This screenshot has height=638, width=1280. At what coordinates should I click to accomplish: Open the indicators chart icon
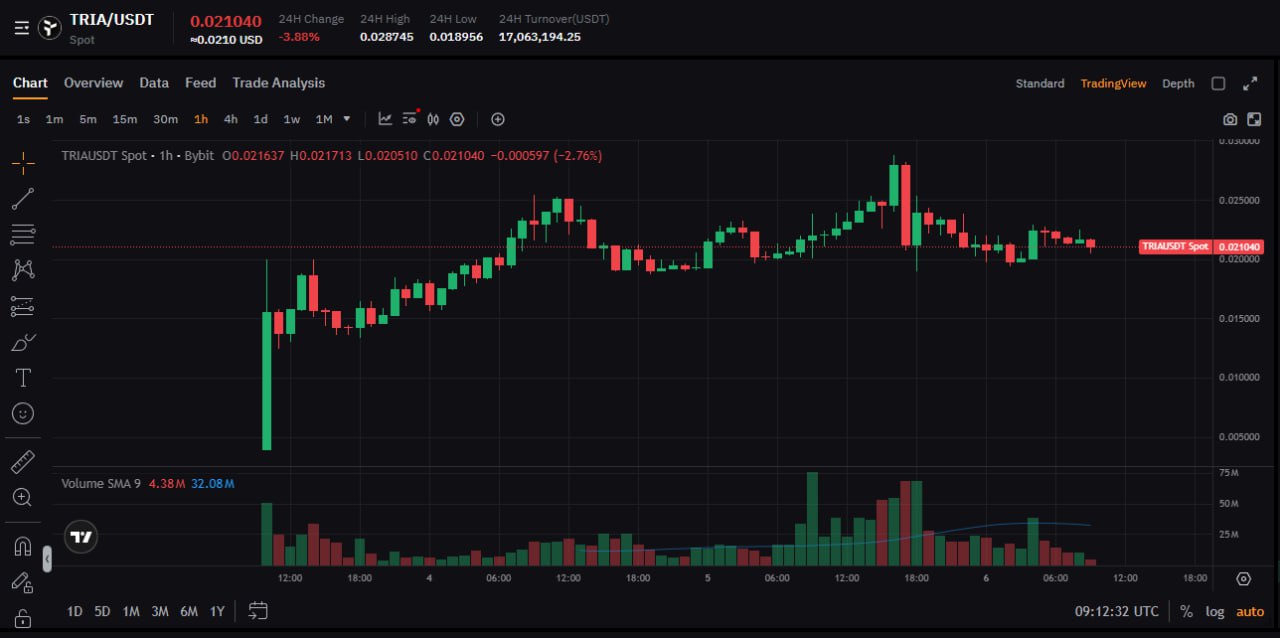pyautogui.click(x=385, y=119)
